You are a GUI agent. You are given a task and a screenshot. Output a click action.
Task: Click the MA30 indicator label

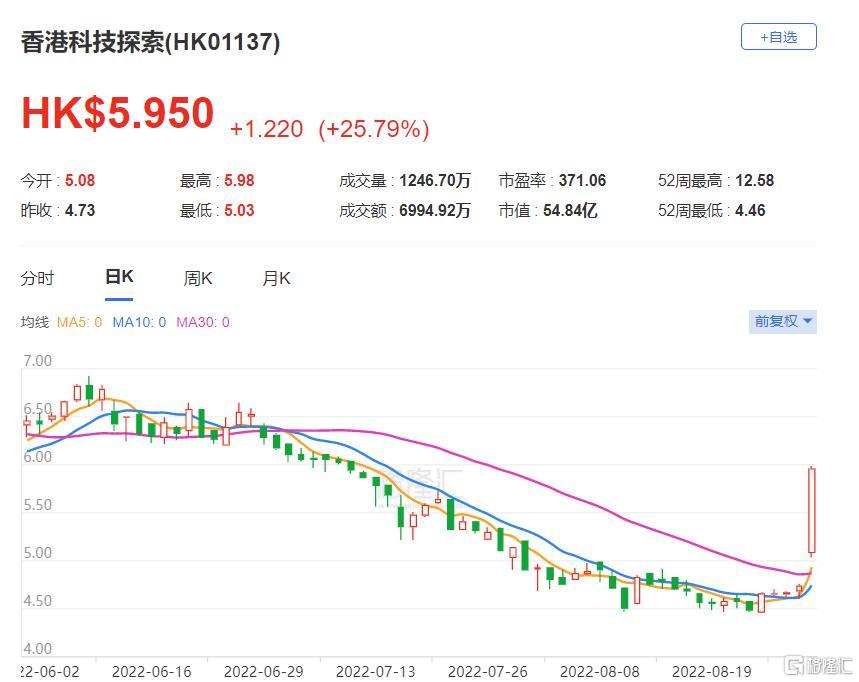coord(203,322)
